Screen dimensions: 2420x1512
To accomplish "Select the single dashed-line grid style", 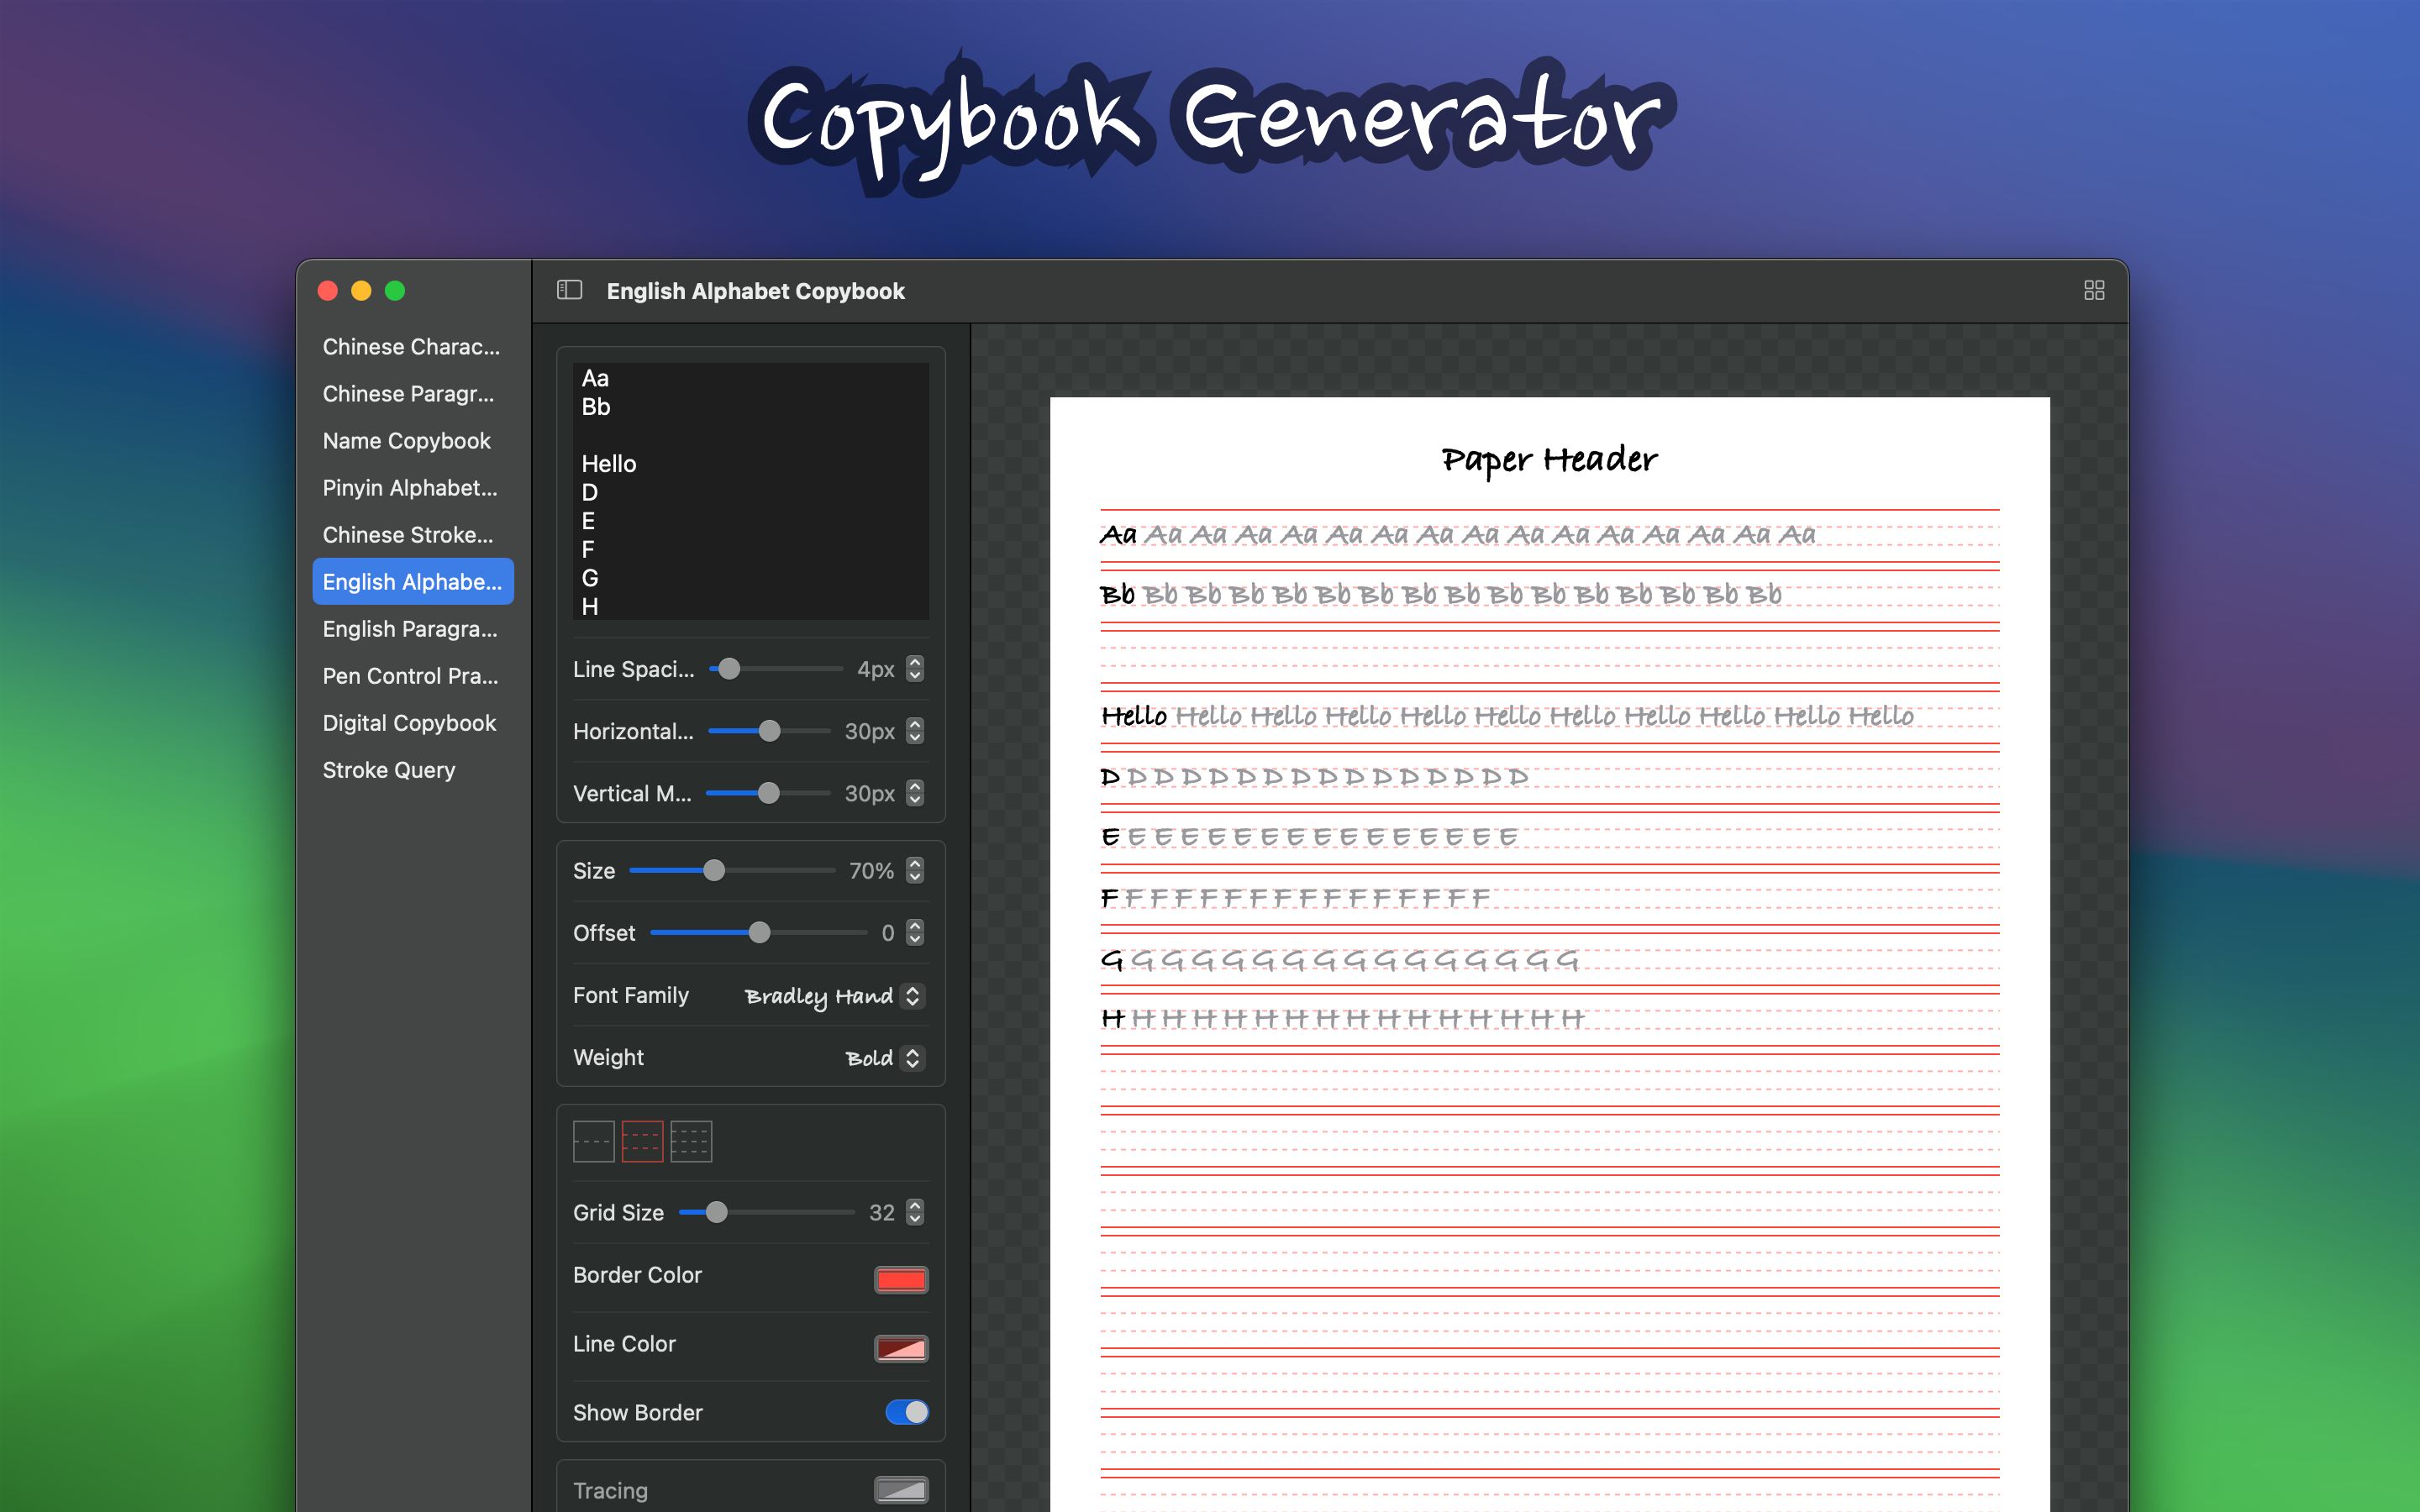I will [593, 1141].
